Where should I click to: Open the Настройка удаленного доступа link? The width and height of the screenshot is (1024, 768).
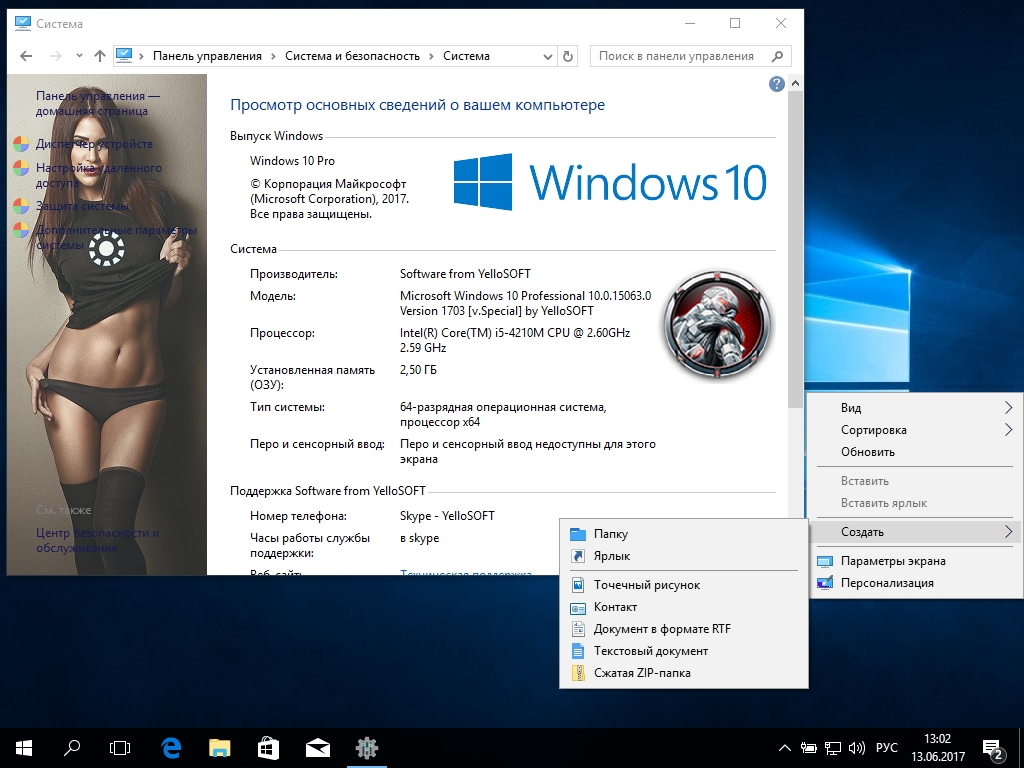click(x=99, y=175)
